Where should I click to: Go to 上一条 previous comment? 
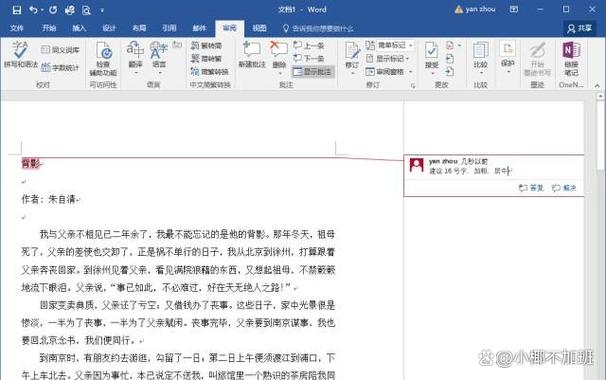(308, 46)
